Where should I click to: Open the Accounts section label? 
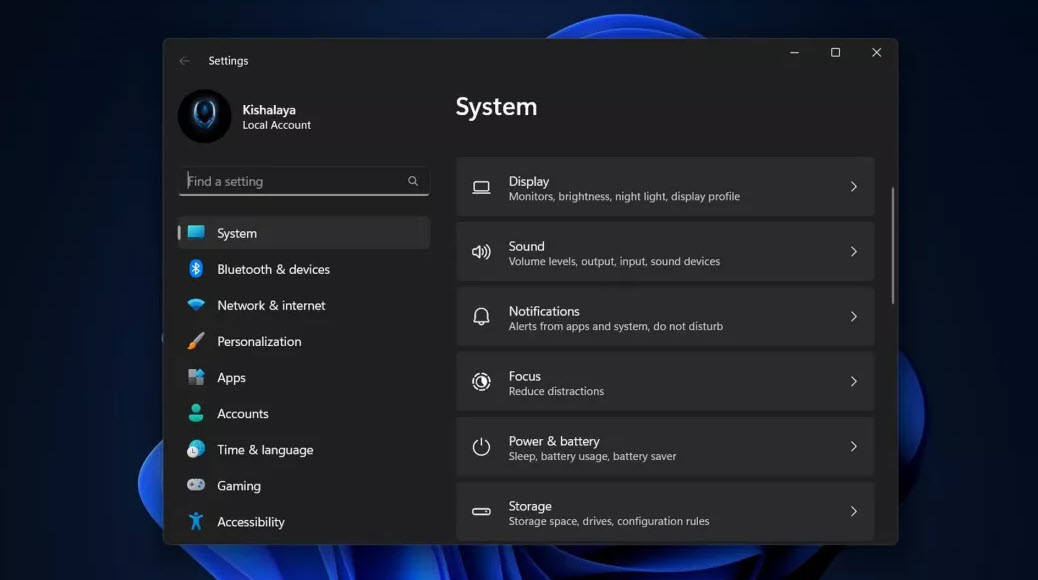243,413
